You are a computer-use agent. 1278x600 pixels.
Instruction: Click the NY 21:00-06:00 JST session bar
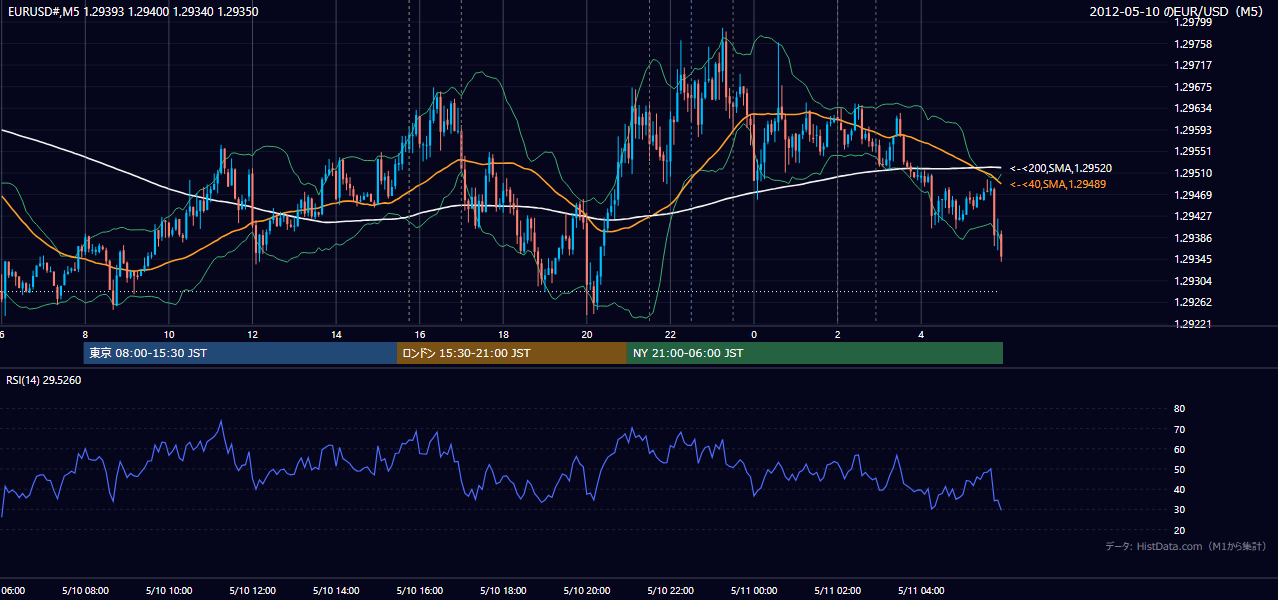[815, 353]
